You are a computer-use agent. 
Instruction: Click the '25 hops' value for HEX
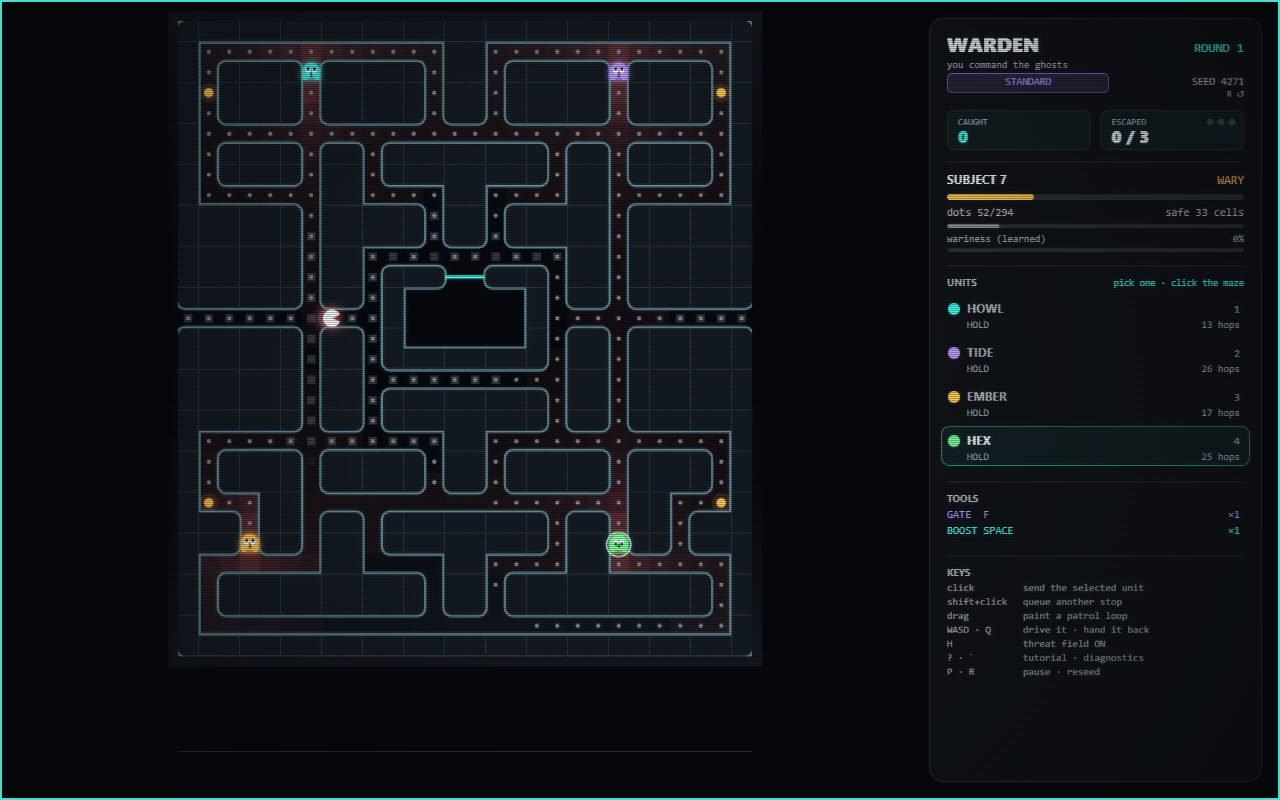point(1220,457)
